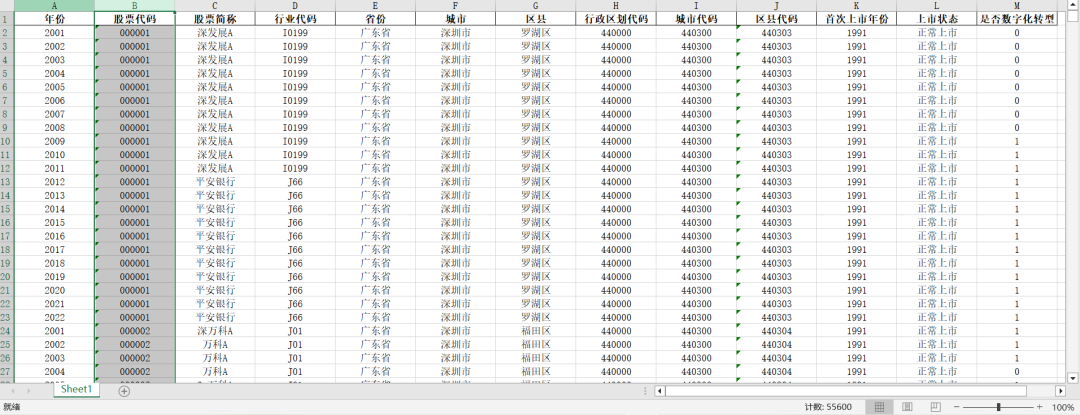Viewport: 1080px width, 415px height.
Task: Select column B header
Action: click(x=135, y=6)
